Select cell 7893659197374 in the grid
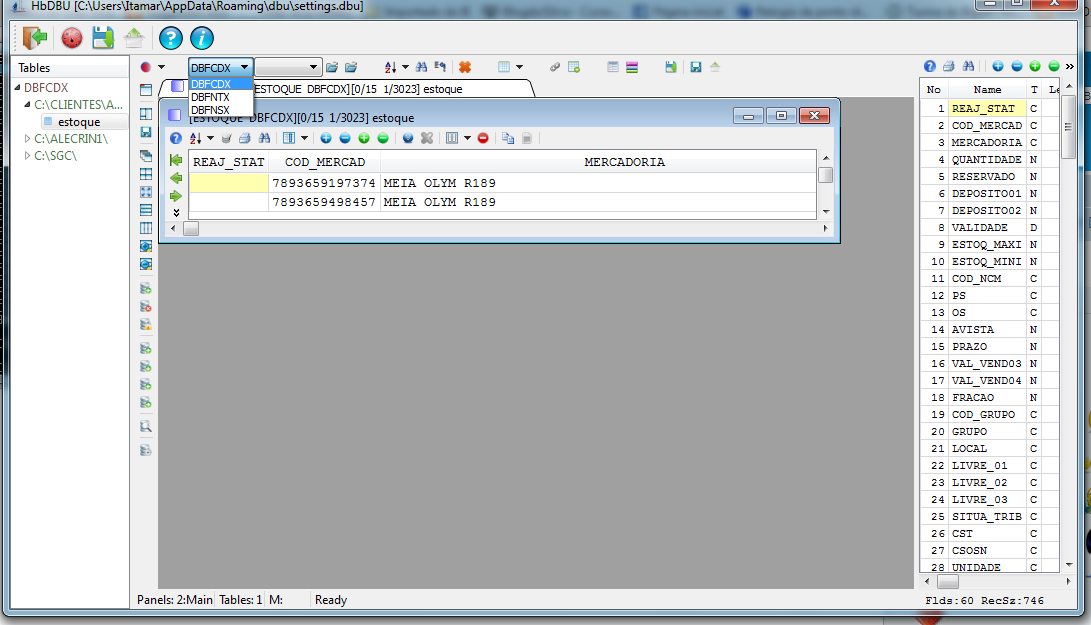The width and height of the screenshot is (1091, 625). coord(324,183)
